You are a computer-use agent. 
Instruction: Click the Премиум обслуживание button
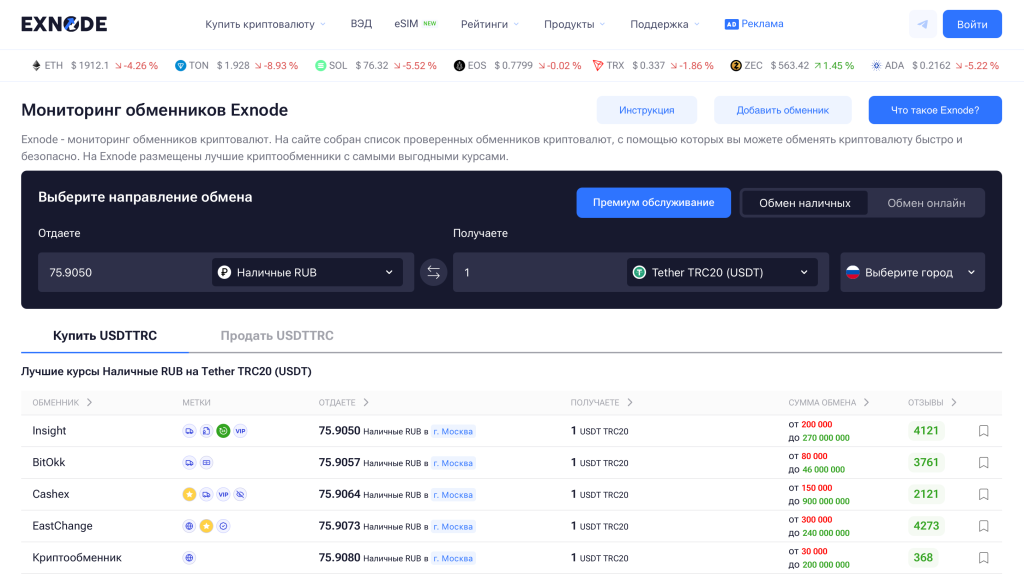tap(653, 202)
